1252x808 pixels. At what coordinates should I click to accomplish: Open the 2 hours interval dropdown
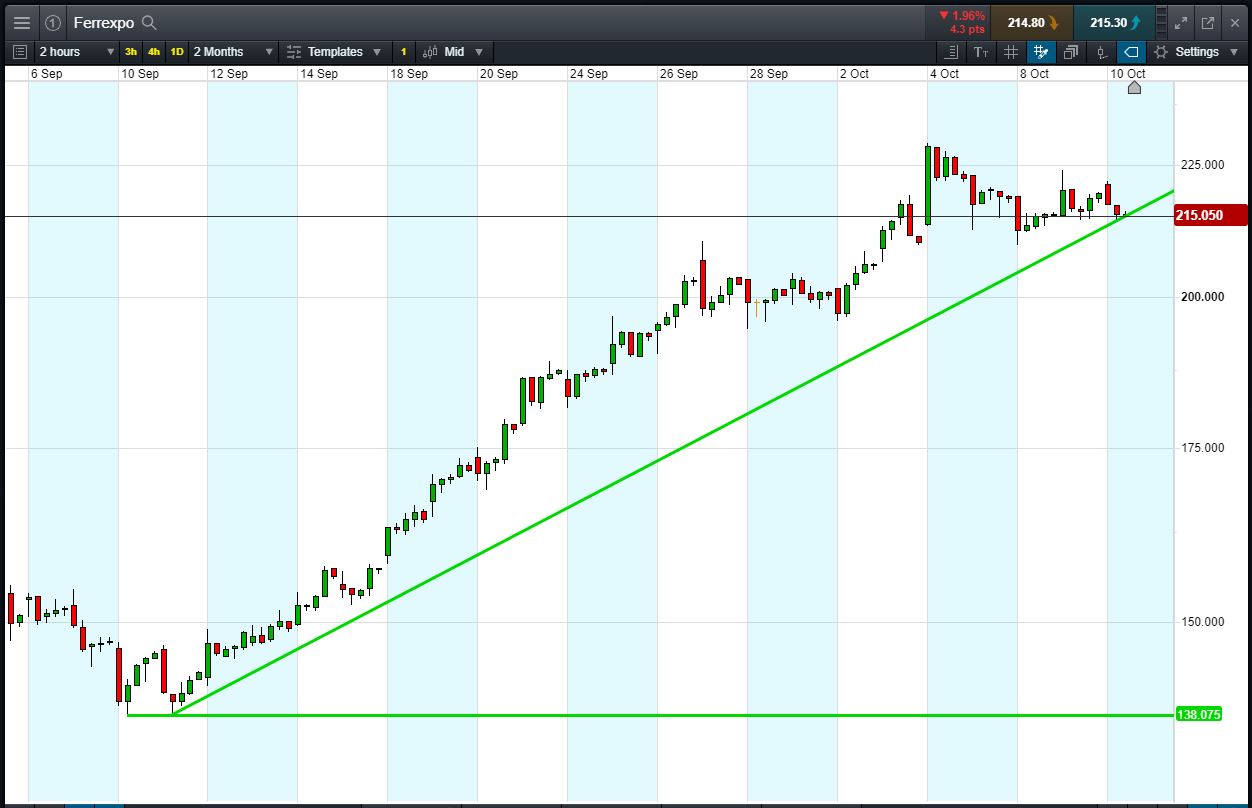pos(76,52)
